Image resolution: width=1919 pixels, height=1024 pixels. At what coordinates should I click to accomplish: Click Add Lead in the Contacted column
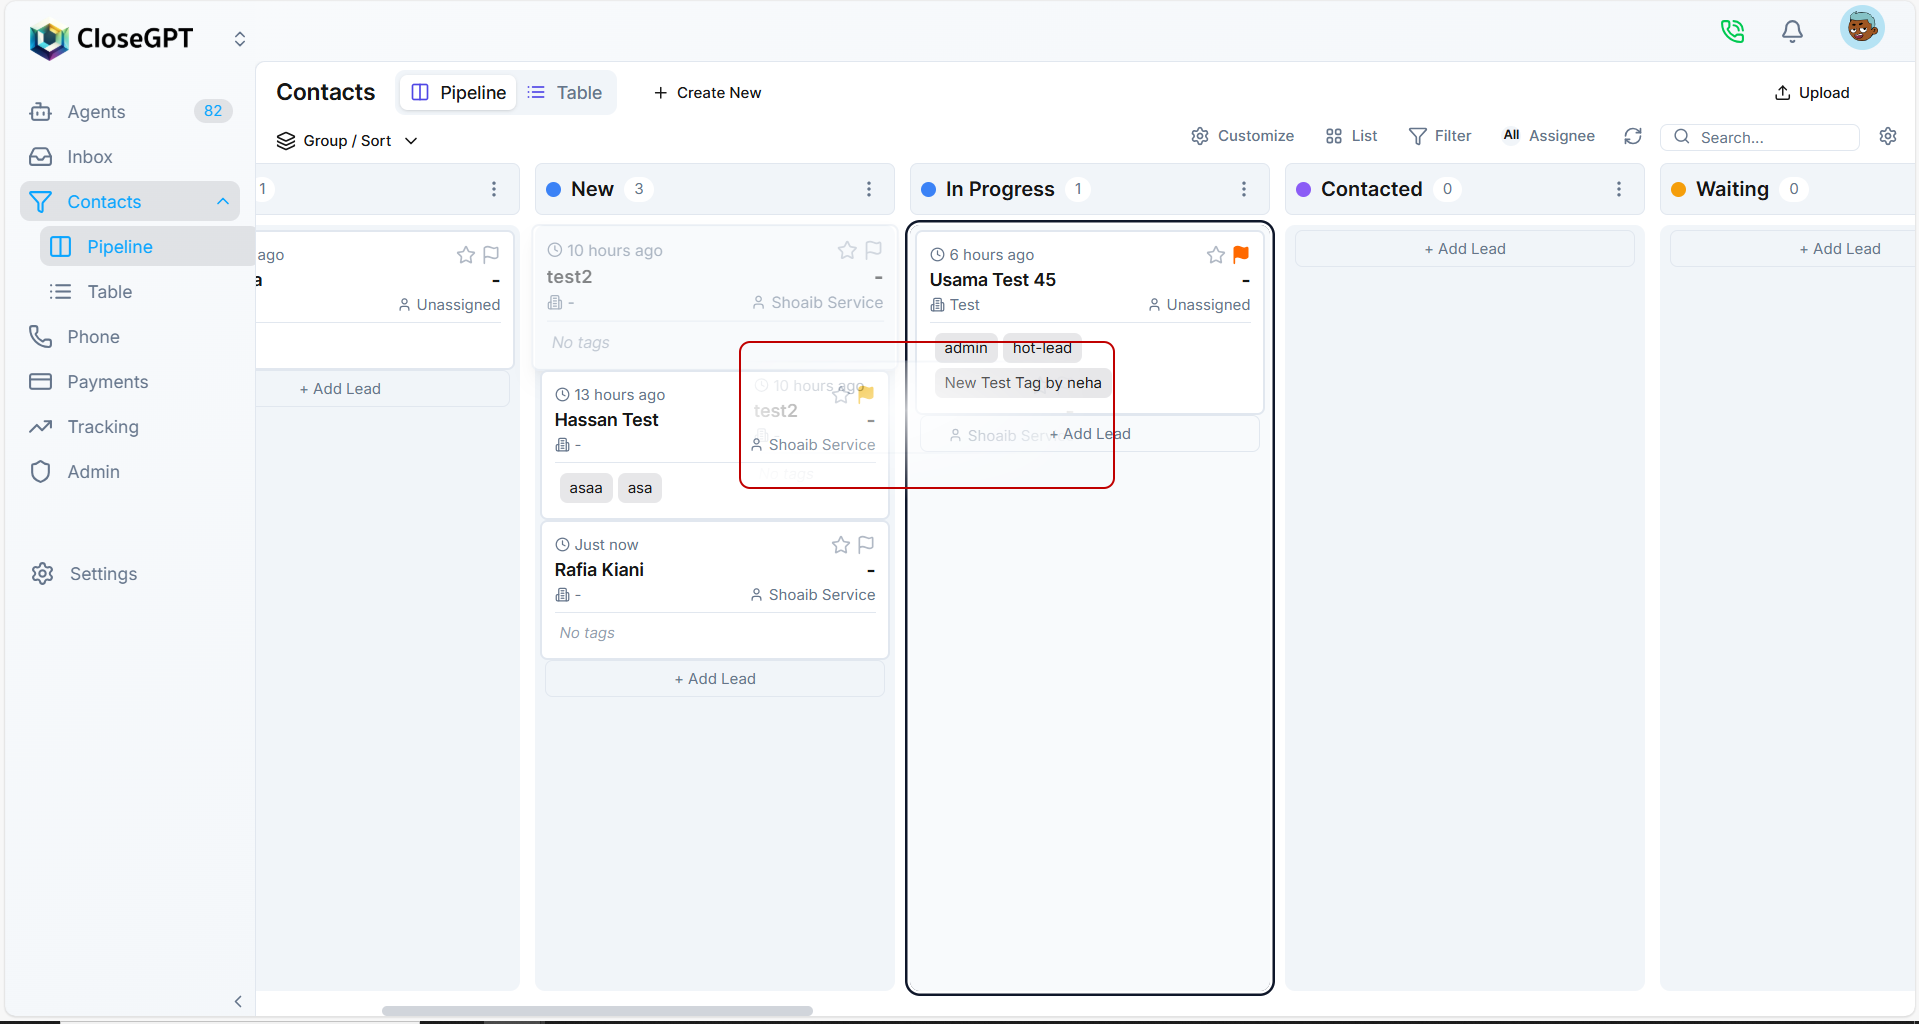coord(1464,249)
